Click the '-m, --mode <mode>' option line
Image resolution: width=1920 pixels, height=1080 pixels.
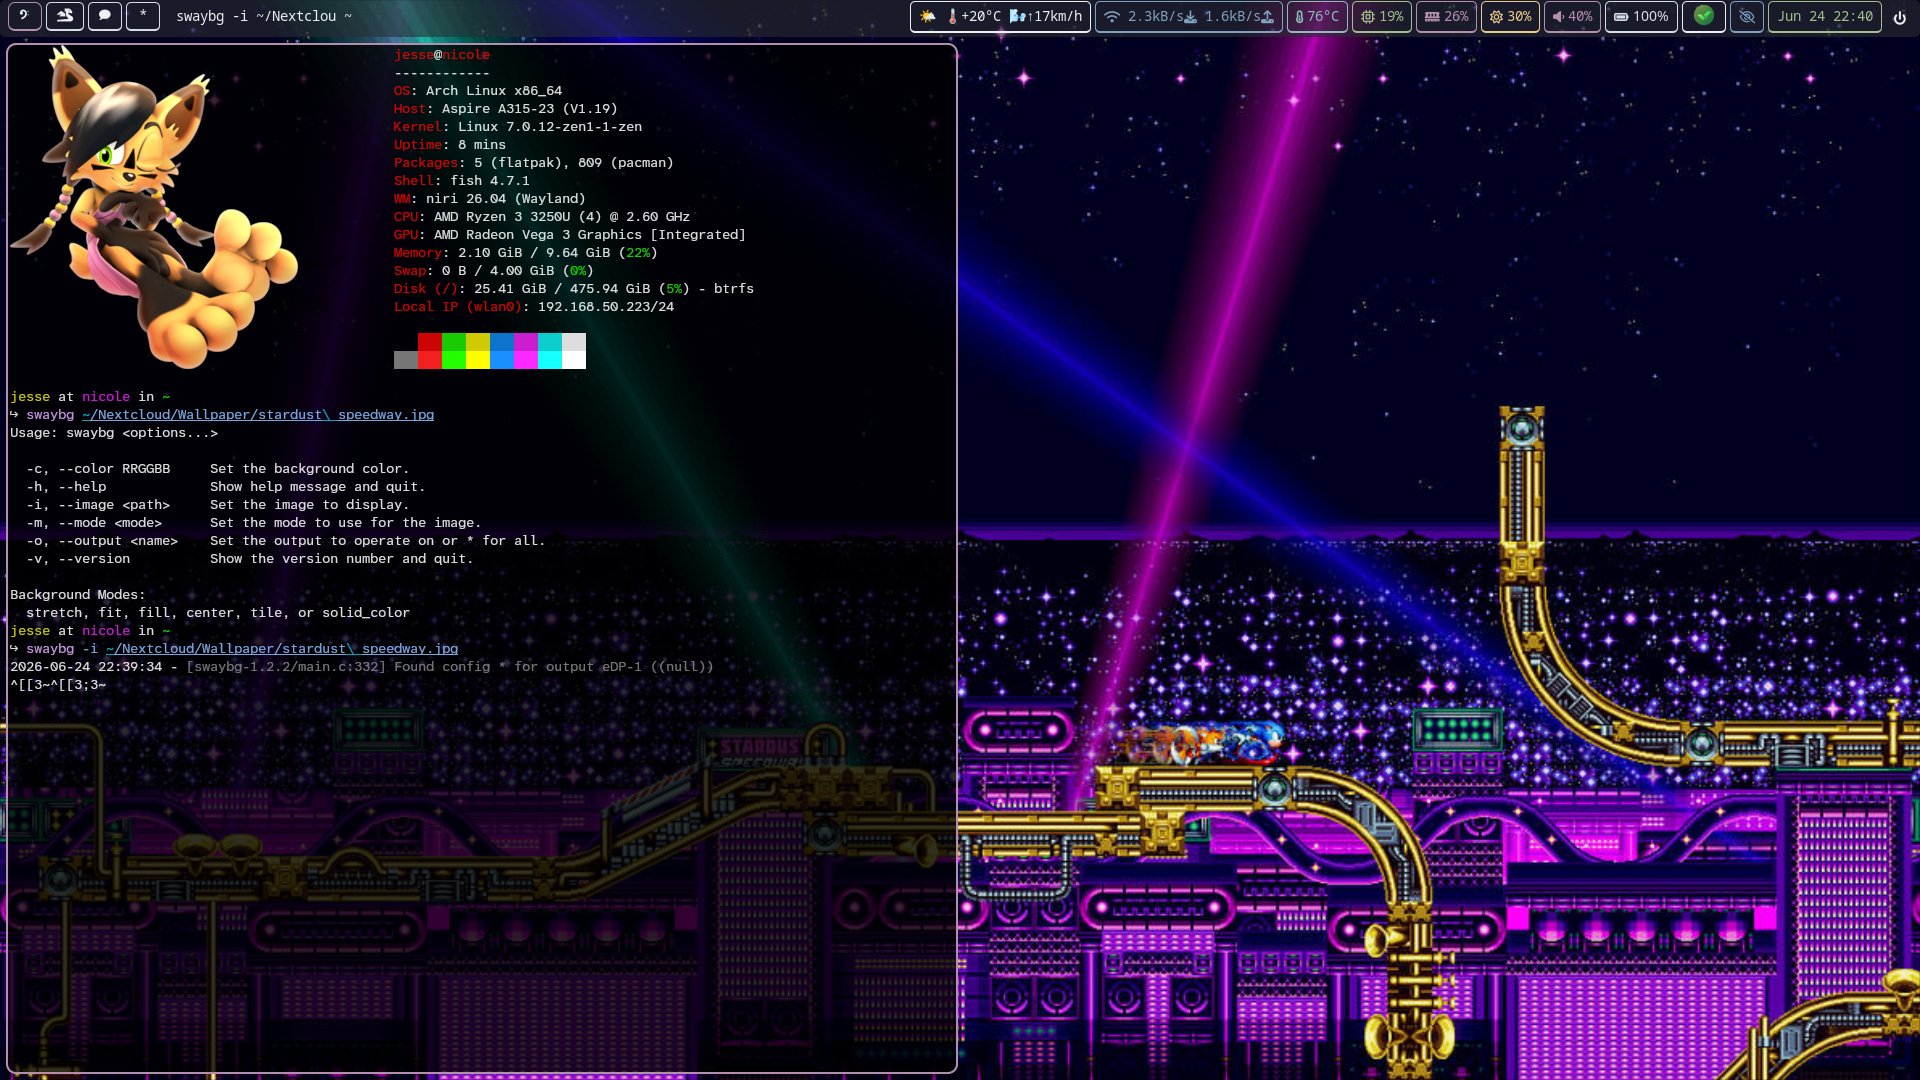[254, 523]
